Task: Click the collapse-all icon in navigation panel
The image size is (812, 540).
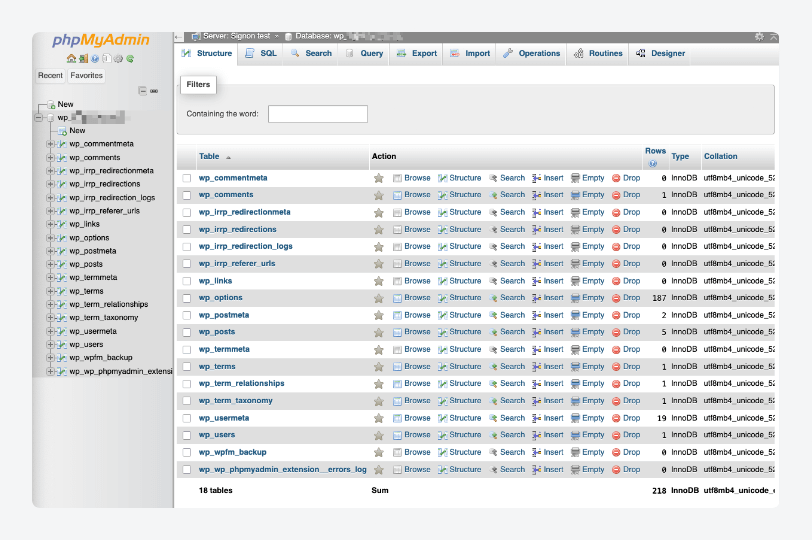Action: (x=142, y=91)
